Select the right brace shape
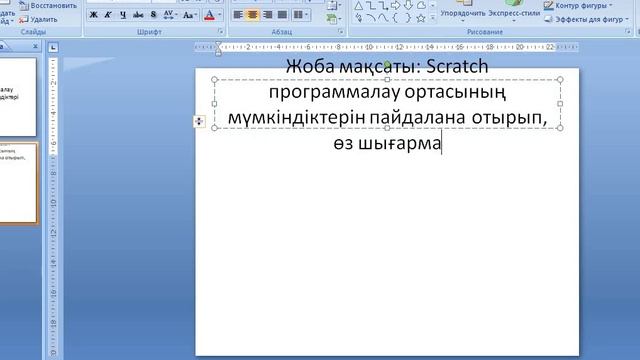Screen dimensions: 640x360 point(408,18)
